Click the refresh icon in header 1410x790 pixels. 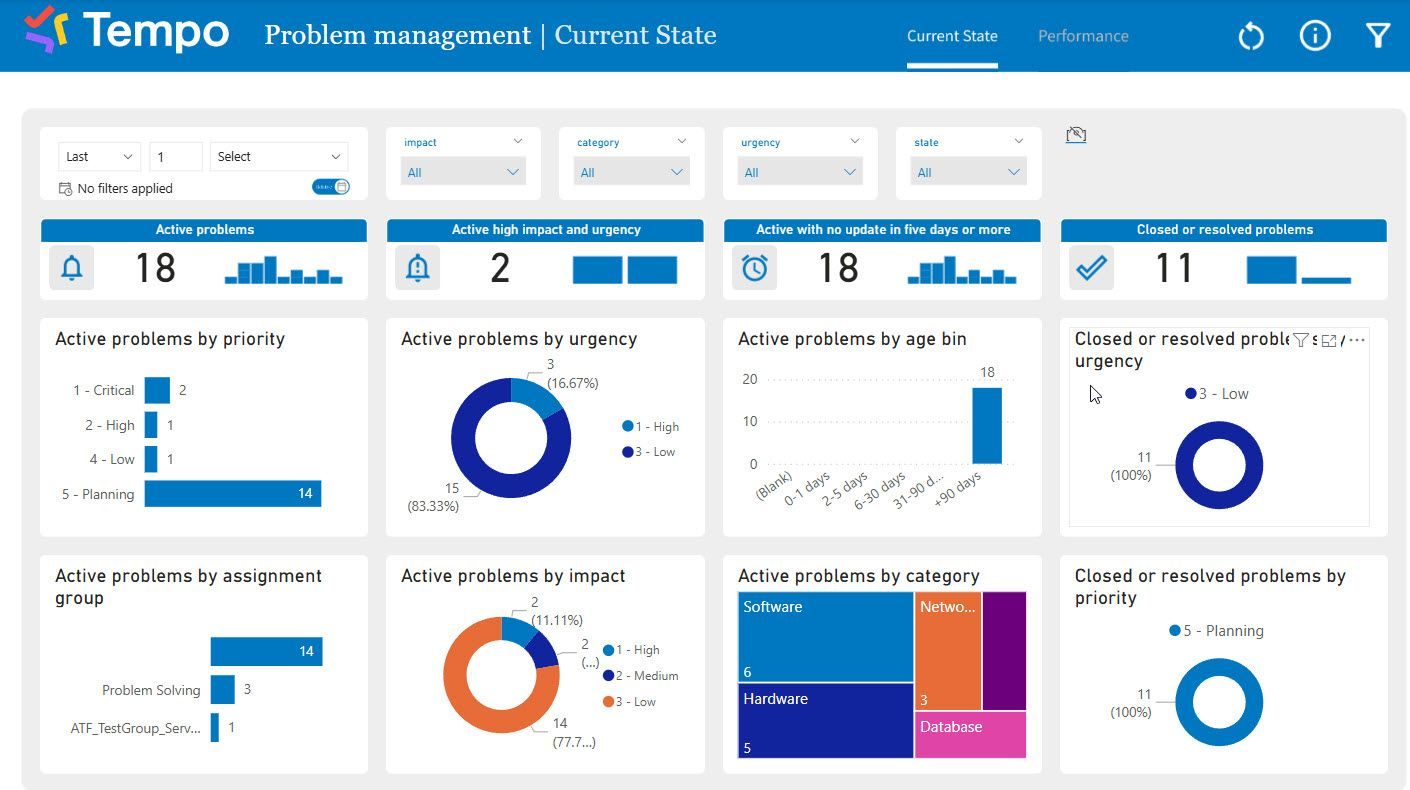1250,37
